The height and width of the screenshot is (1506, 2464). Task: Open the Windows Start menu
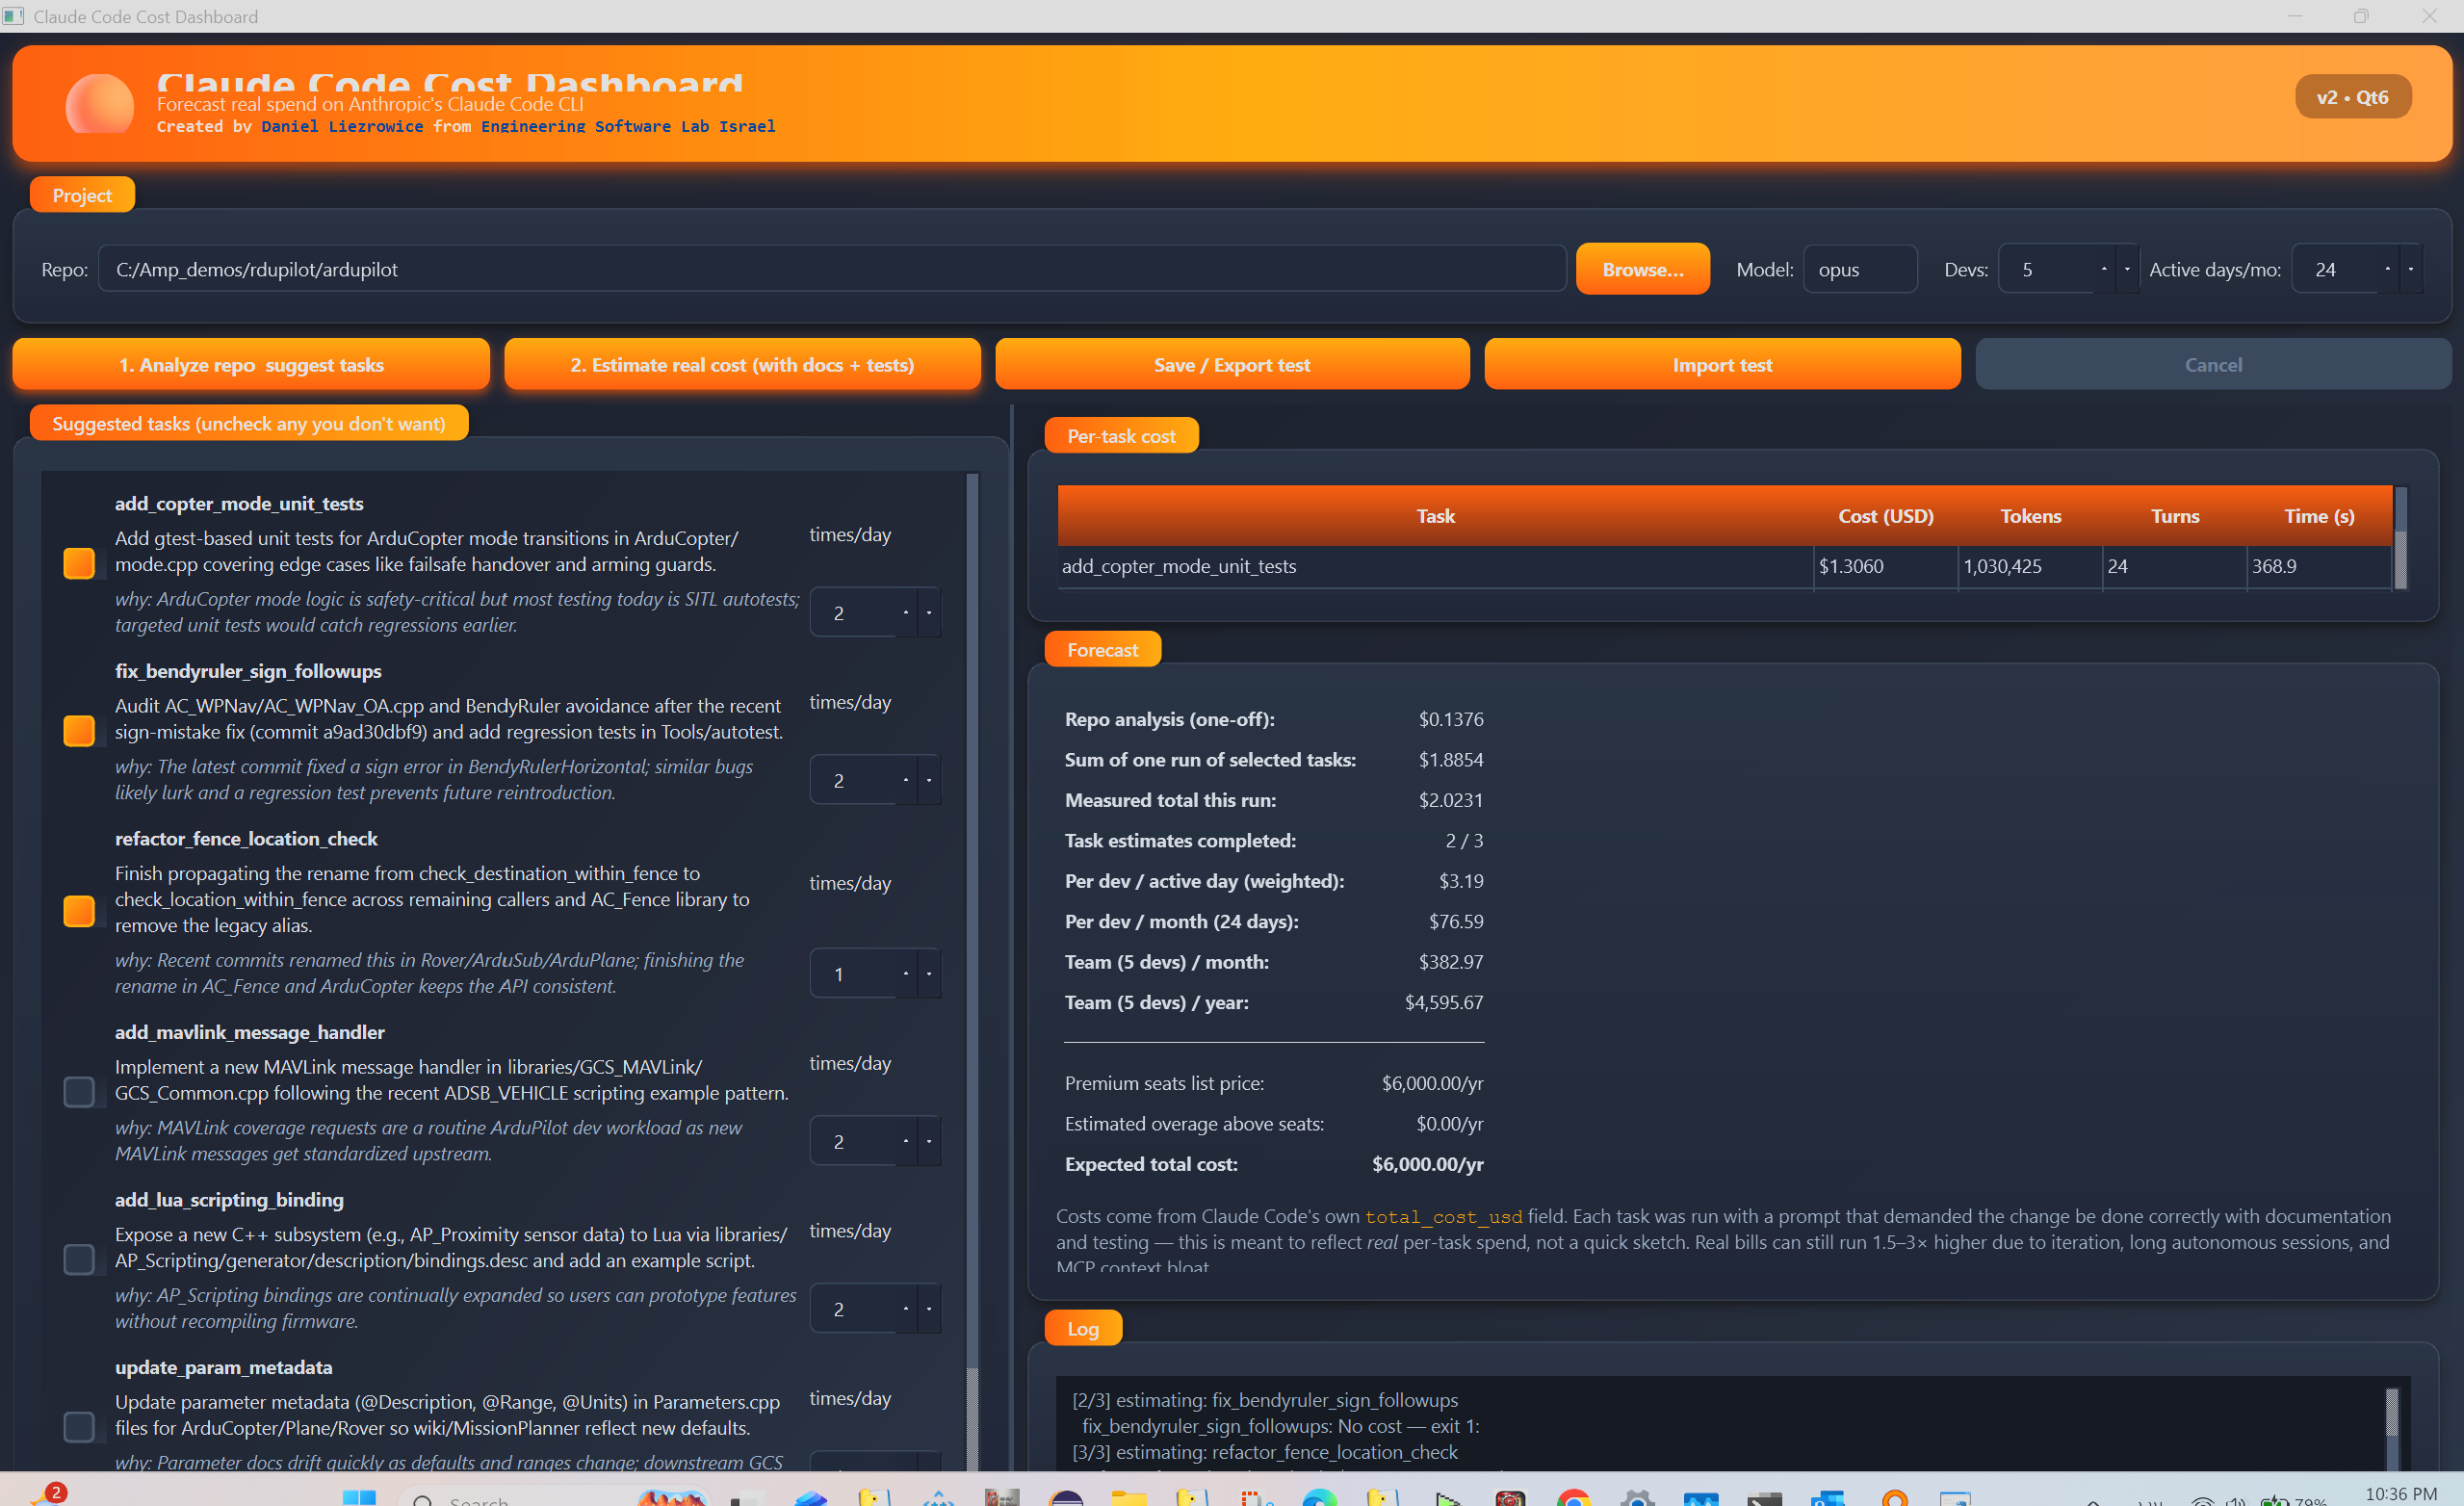point(359,1497)
